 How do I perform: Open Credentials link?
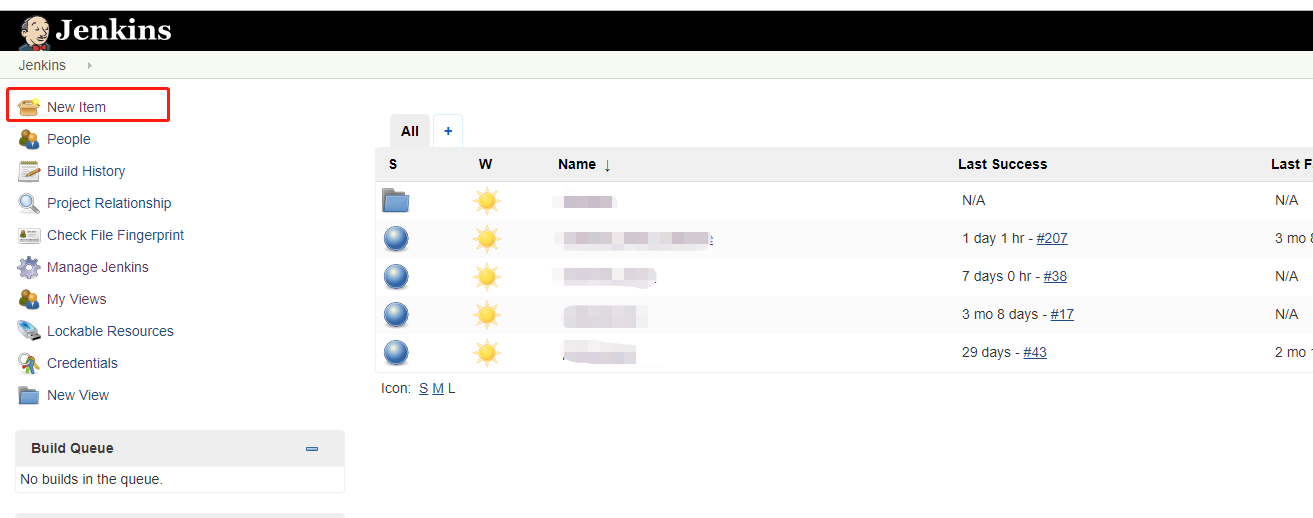point(82,363)
